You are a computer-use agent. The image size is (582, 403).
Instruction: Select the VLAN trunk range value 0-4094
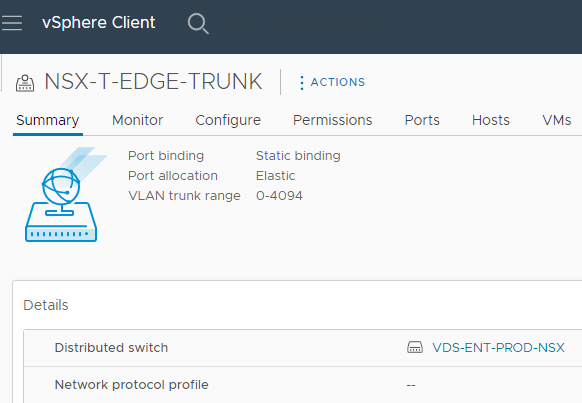(x=279, y=196)
